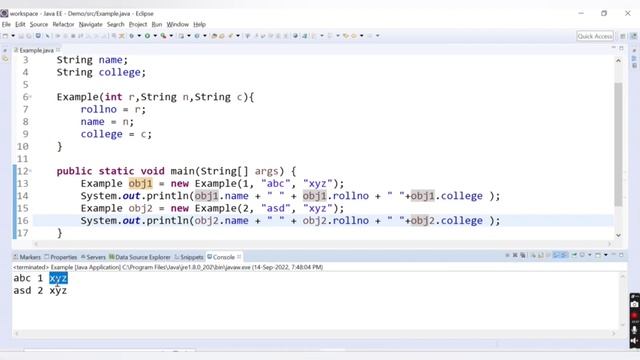640x360 pixels.
Task: Minimize the Console view panel
Action: pos(613,255)
